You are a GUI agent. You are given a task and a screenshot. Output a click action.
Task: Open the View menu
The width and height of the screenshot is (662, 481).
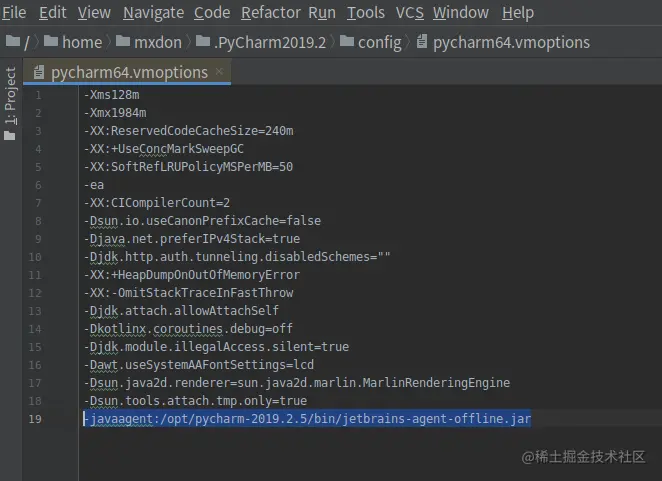pos(94,13)
